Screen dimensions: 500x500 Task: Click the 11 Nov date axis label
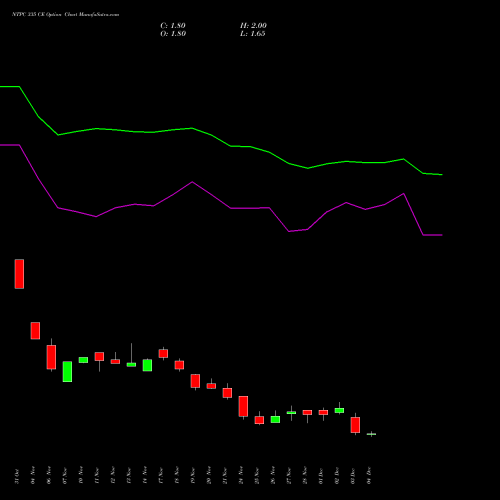point(97,476)
